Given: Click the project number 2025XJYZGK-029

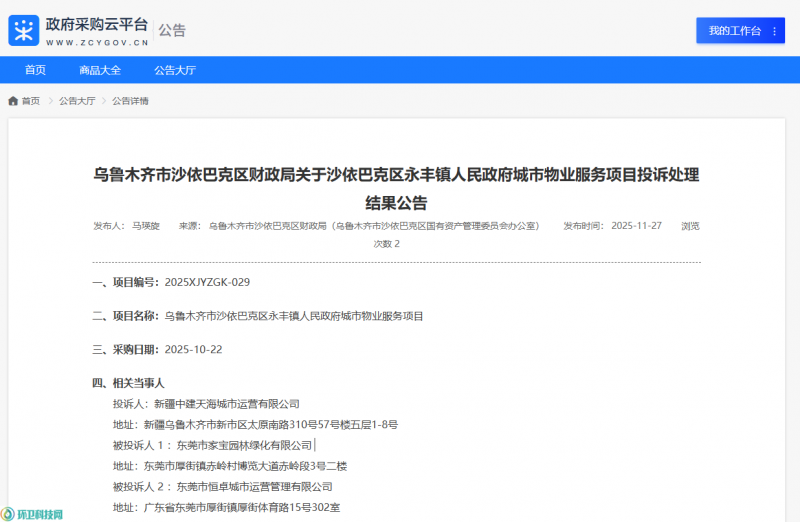Looking at the screenshot, I should coord(207,282).
